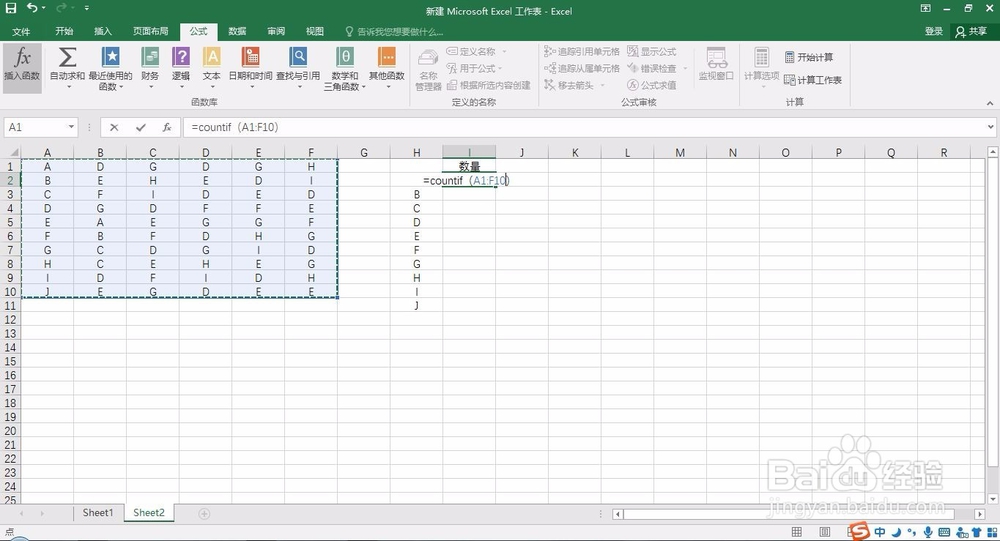This screenshot has width=1000, height=541.
Task: Click Calculate Sheet button (计算工作表)
Action: 812,80
